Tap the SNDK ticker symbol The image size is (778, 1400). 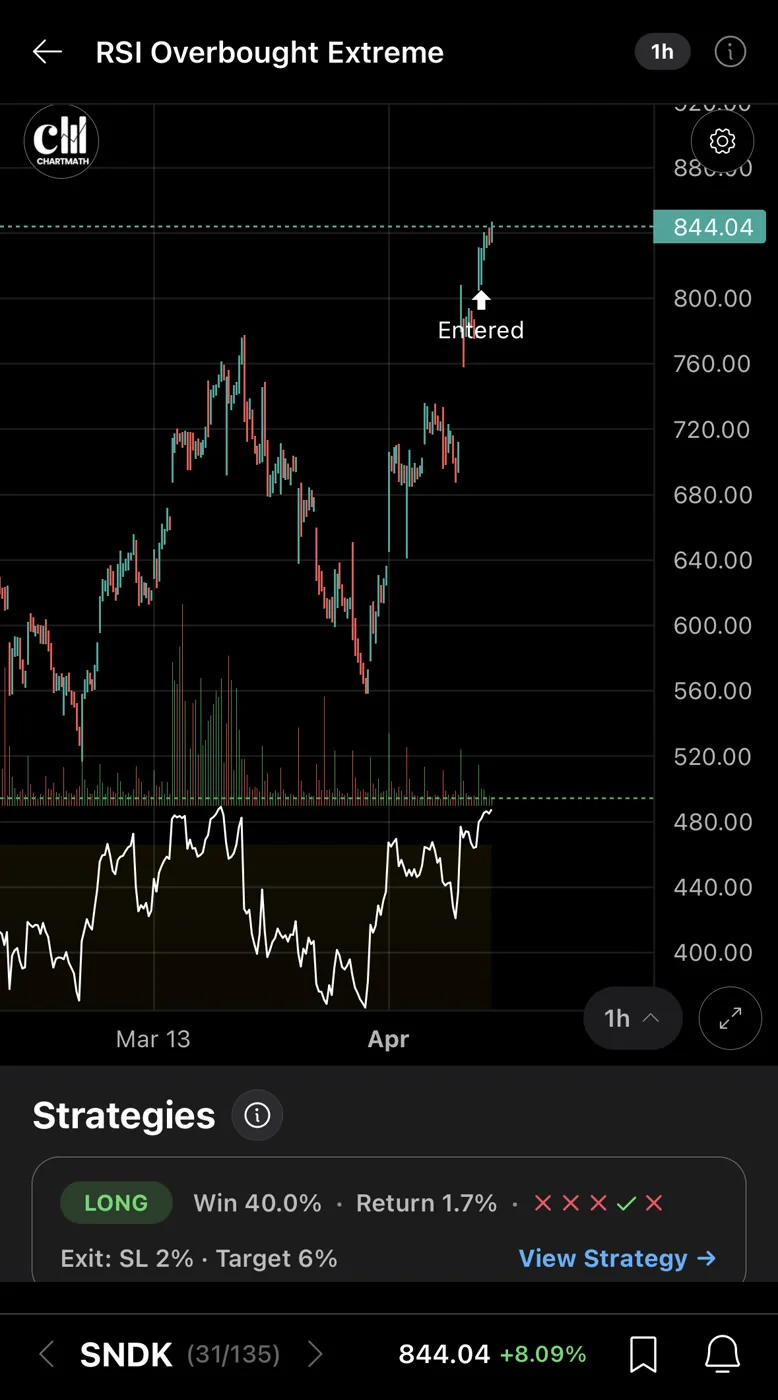click(x=126, y=1354)
